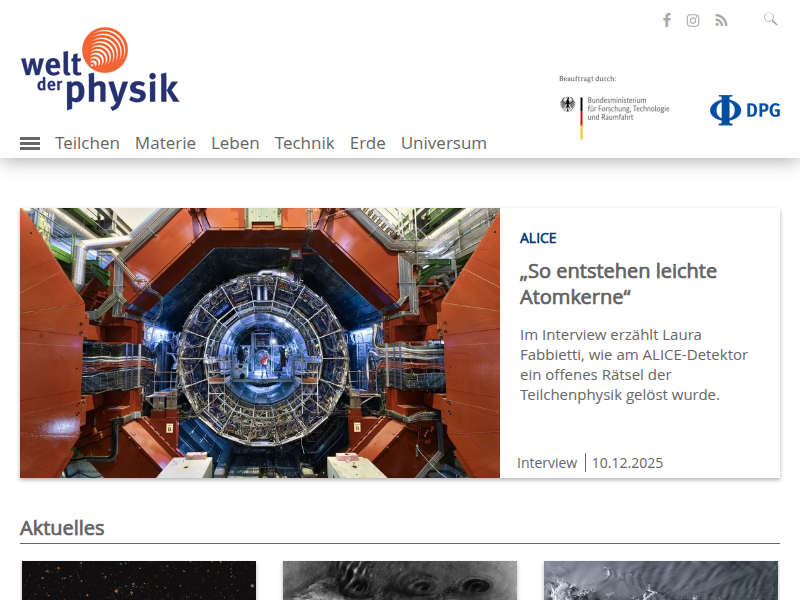This screenshot has width=800, height=600.
Task: Open the middle Aktuelles article thumbnail
Action: point(399,580)
